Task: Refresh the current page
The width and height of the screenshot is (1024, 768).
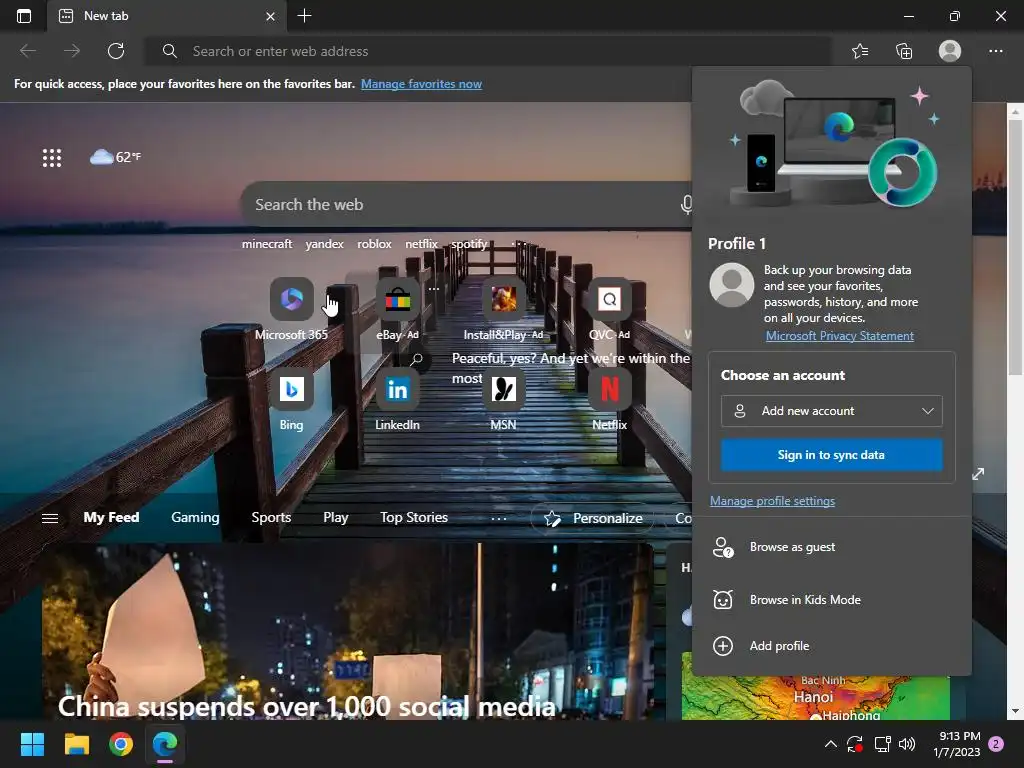Action: coord(116,51)
